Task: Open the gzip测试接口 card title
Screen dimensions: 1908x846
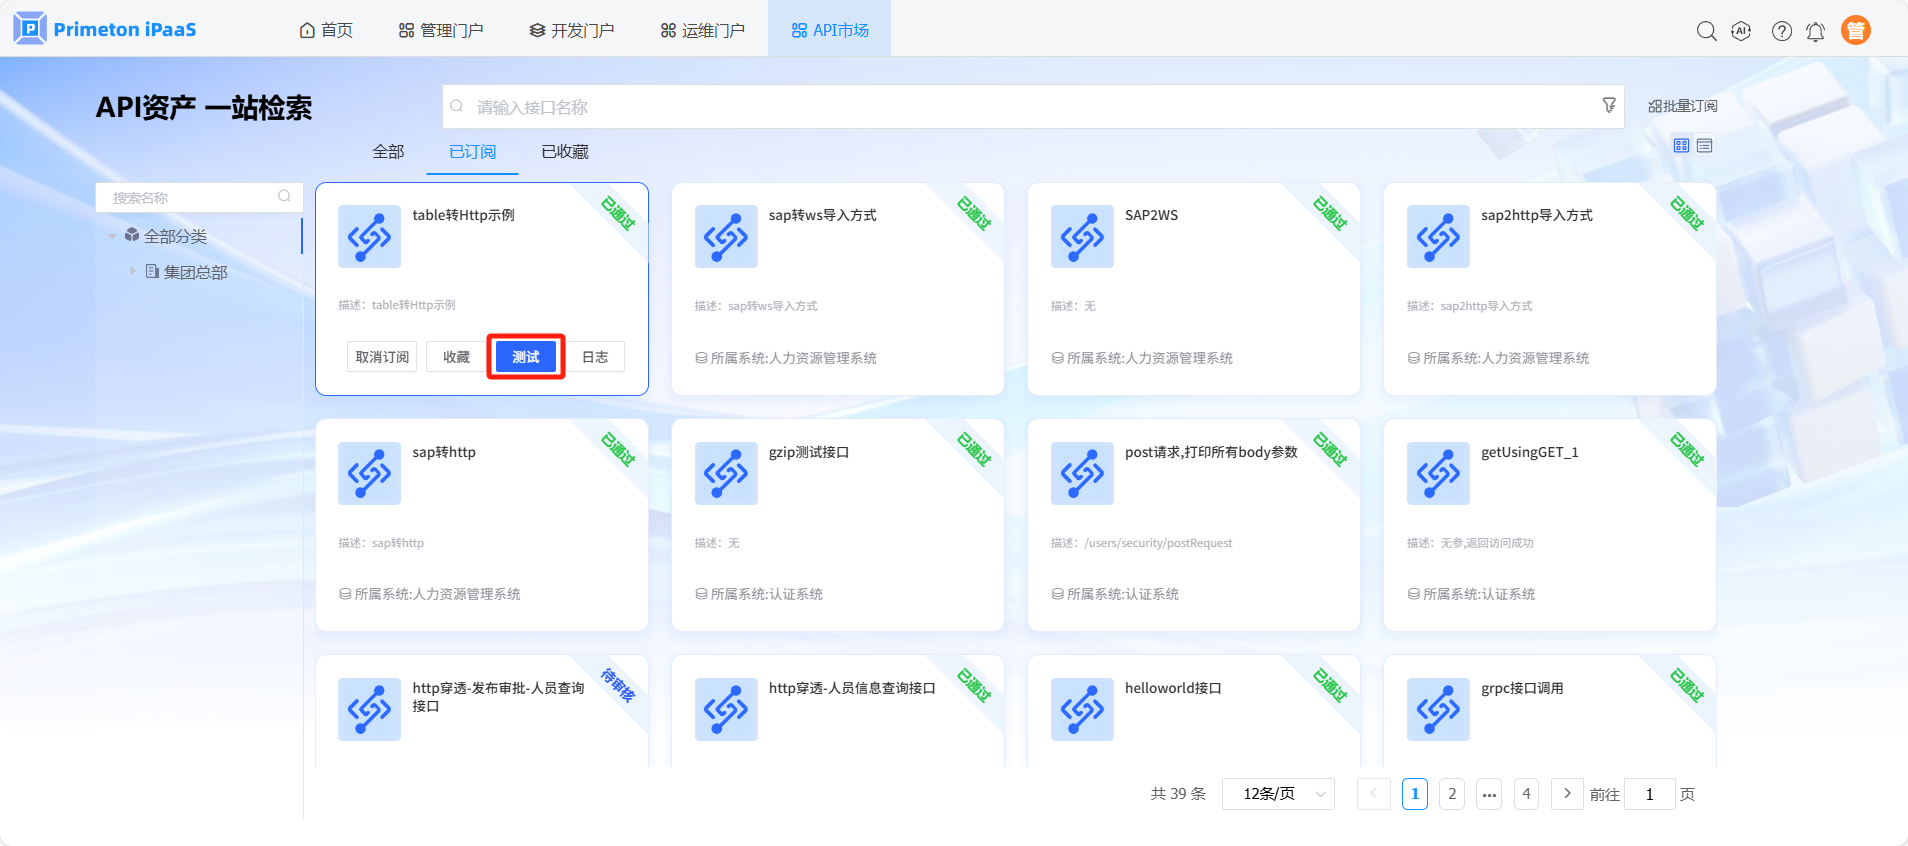Action: pos(808,452)
